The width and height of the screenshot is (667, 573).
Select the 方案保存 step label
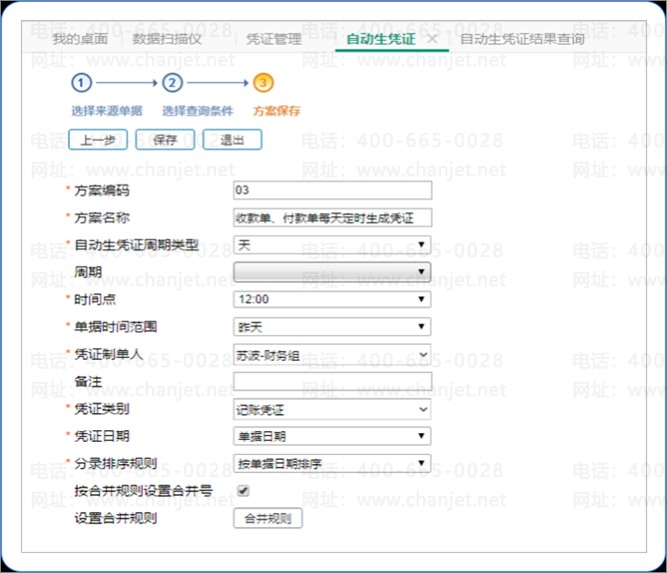277,111
